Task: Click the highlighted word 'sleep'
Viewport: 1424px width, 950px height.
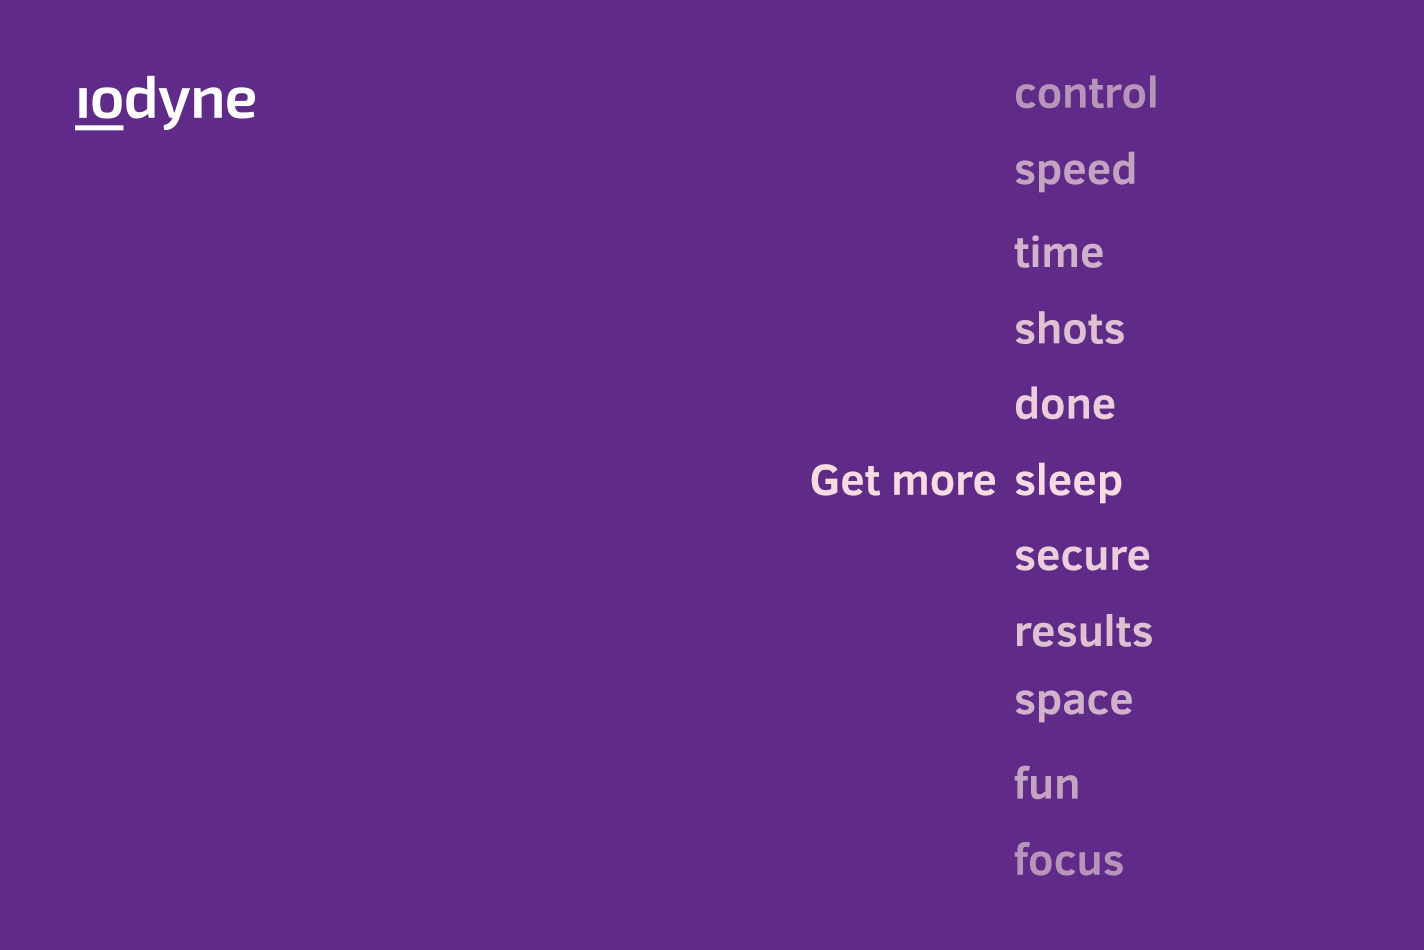Action: tap(1068, 481)
